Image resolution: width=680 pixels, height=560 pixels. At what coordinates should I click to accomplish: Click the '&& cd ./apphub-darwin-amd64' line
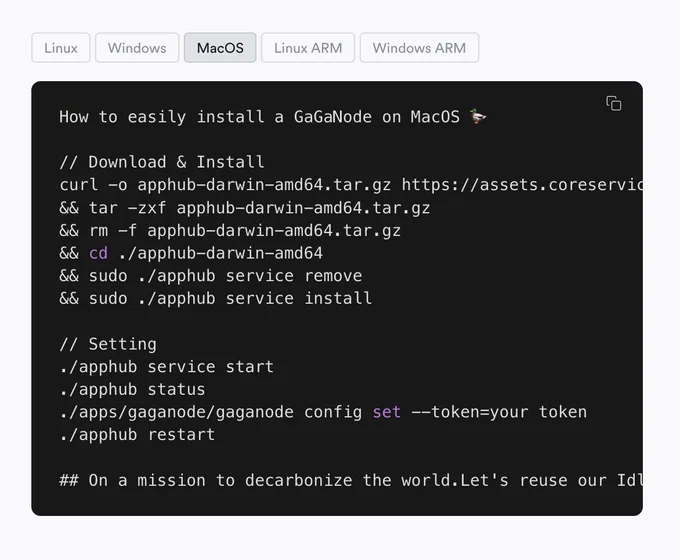[191, 253]
